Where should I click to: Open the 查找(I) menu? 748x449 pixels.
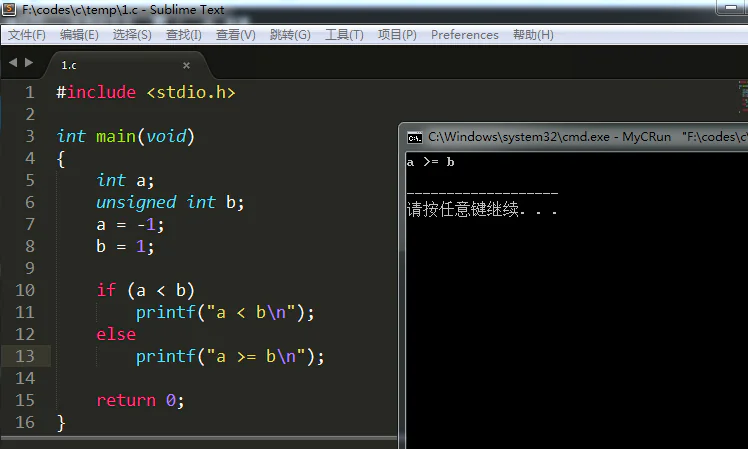click(184, 35)
